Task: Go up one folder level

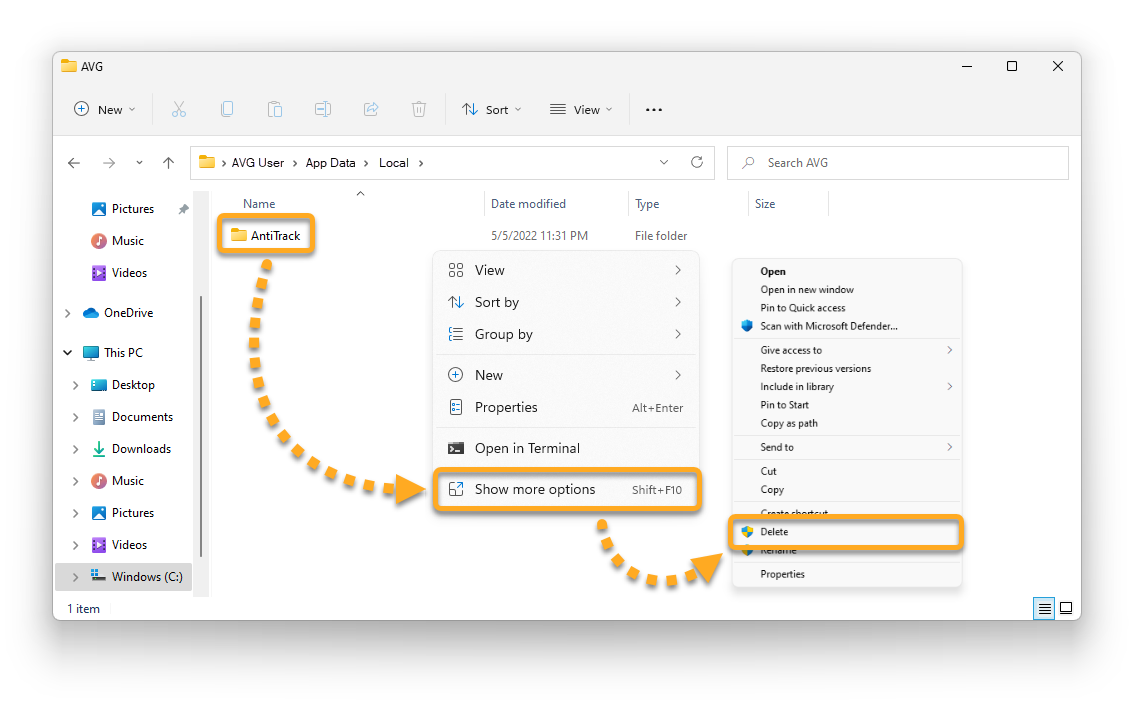Action: [168, 163]
